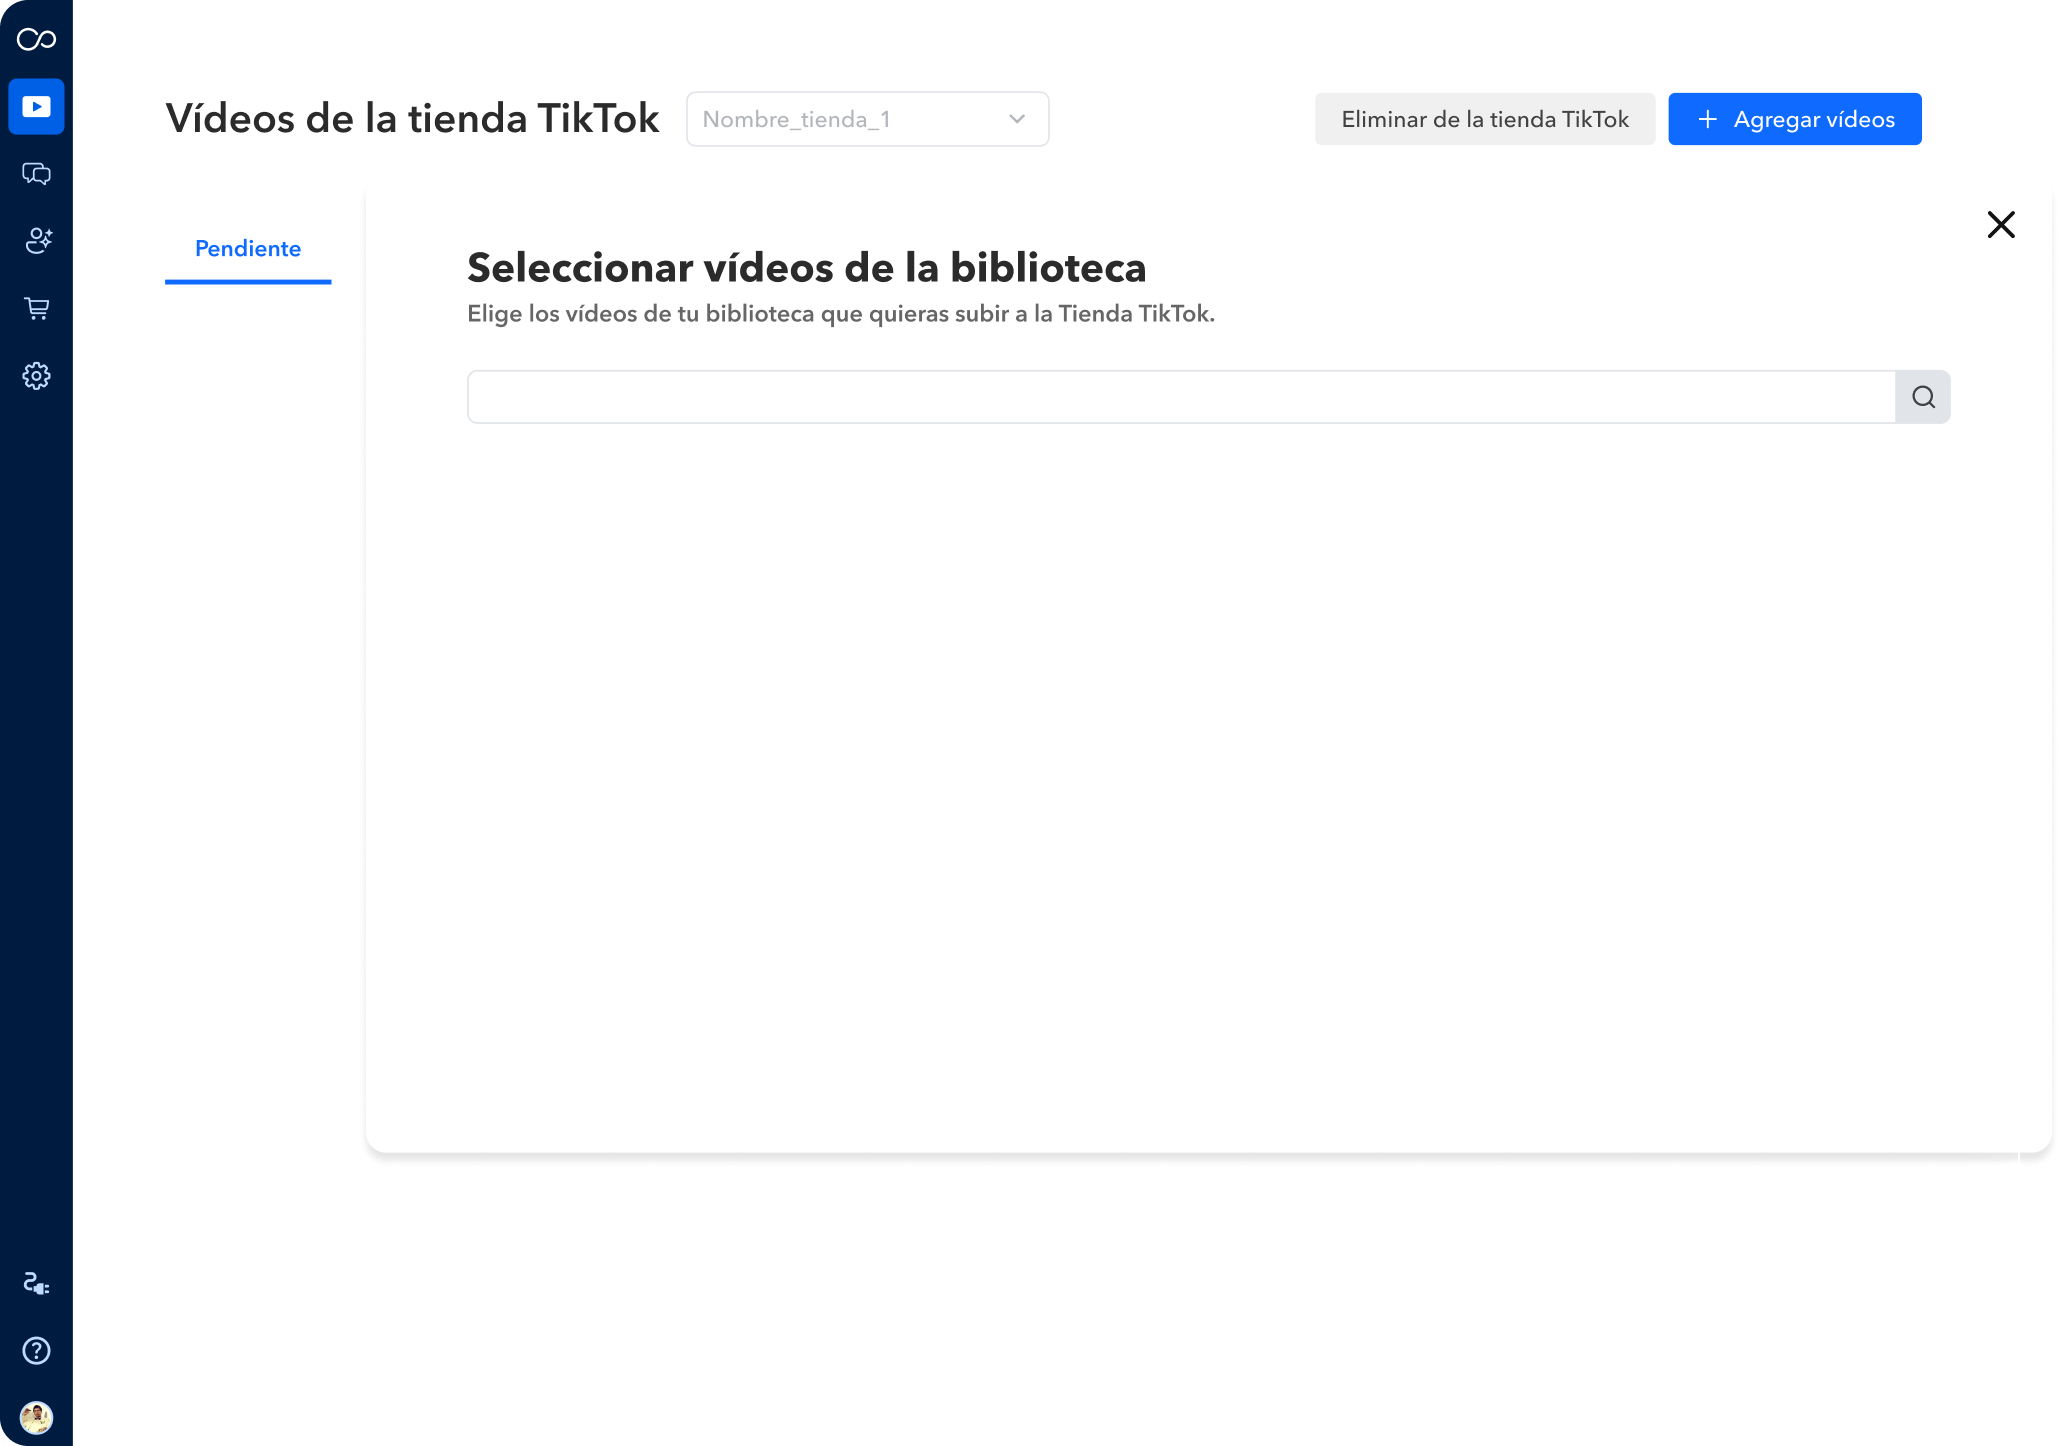Open the Nombre_tienda_1 store dropdown
The image size is (2060, 1446).
tap(866, 118)
